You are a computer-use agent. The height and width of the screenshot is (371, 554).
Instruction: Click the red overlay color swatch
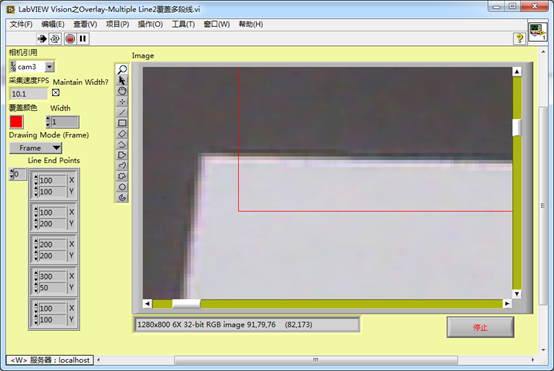tap(16, 122)
